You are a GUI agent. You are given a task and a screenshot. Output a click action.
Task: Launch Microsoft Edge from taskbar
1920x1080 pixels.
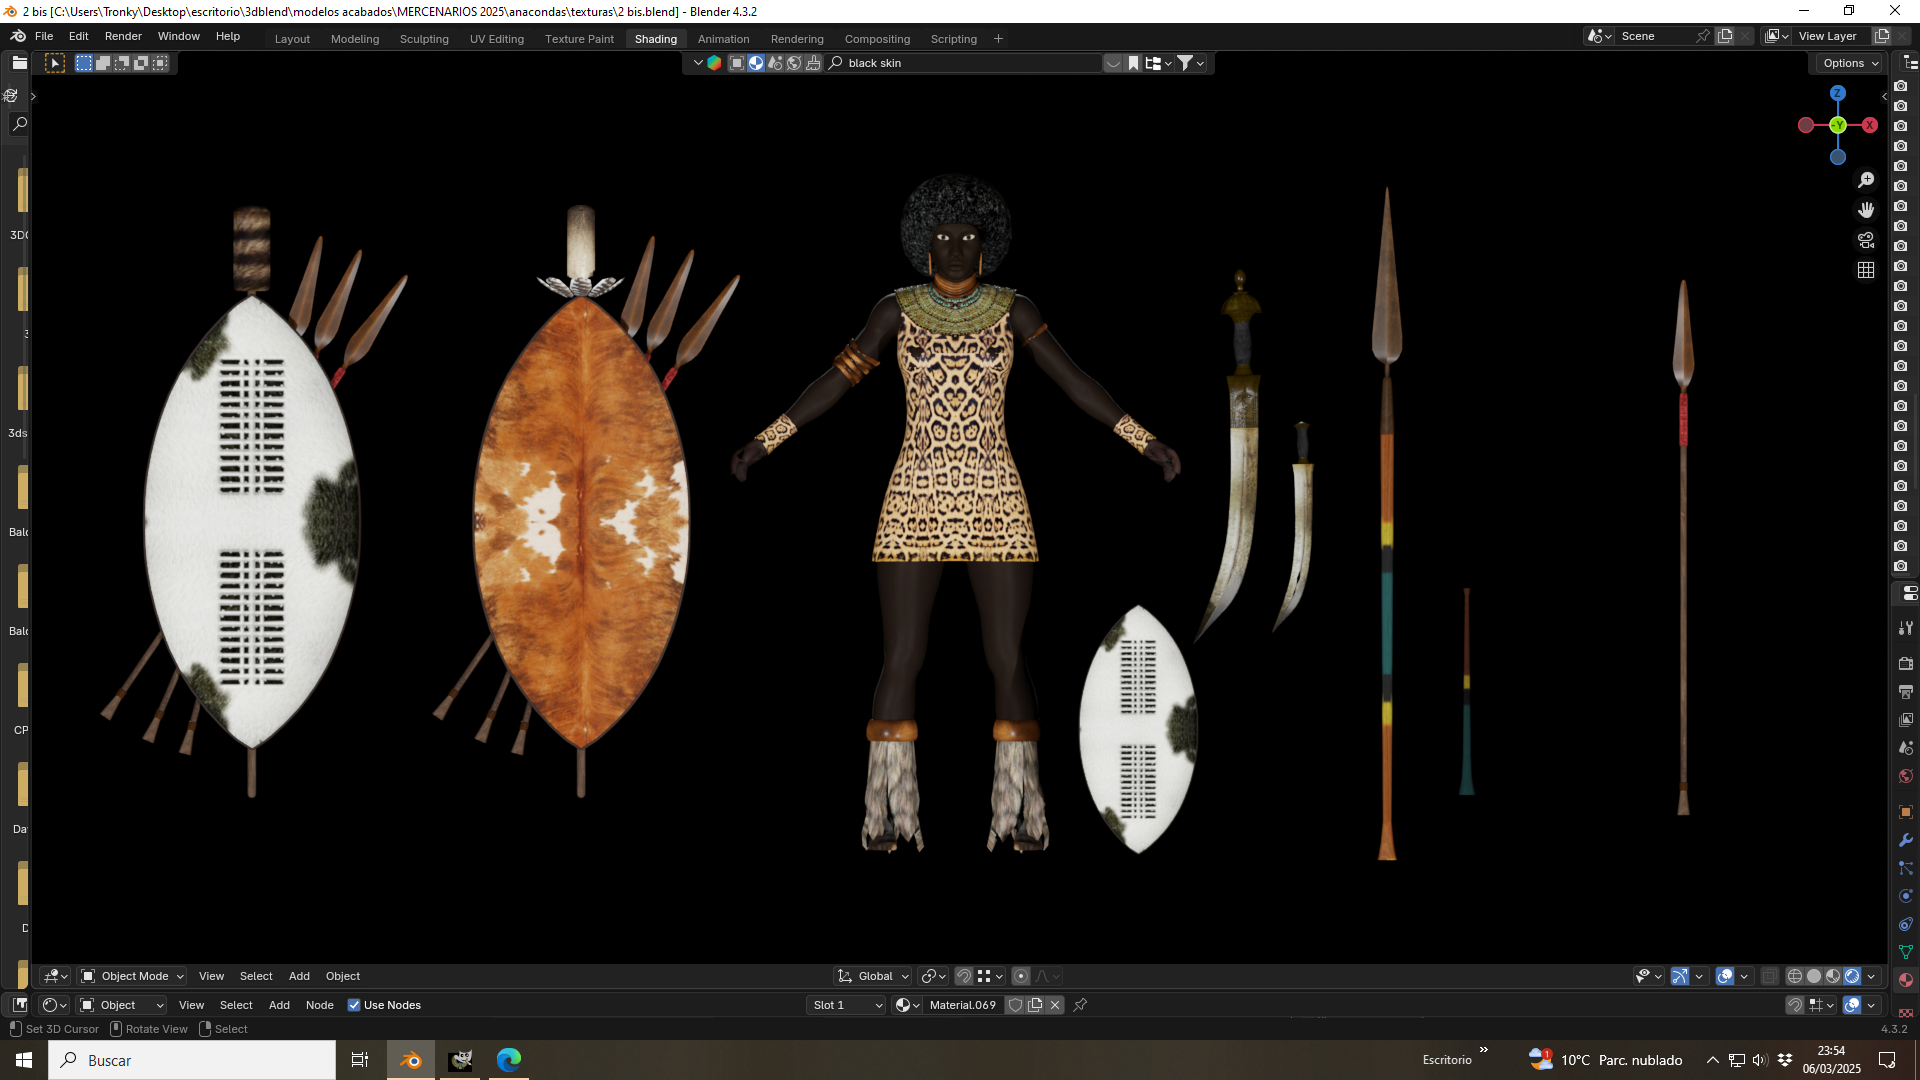509,1060
